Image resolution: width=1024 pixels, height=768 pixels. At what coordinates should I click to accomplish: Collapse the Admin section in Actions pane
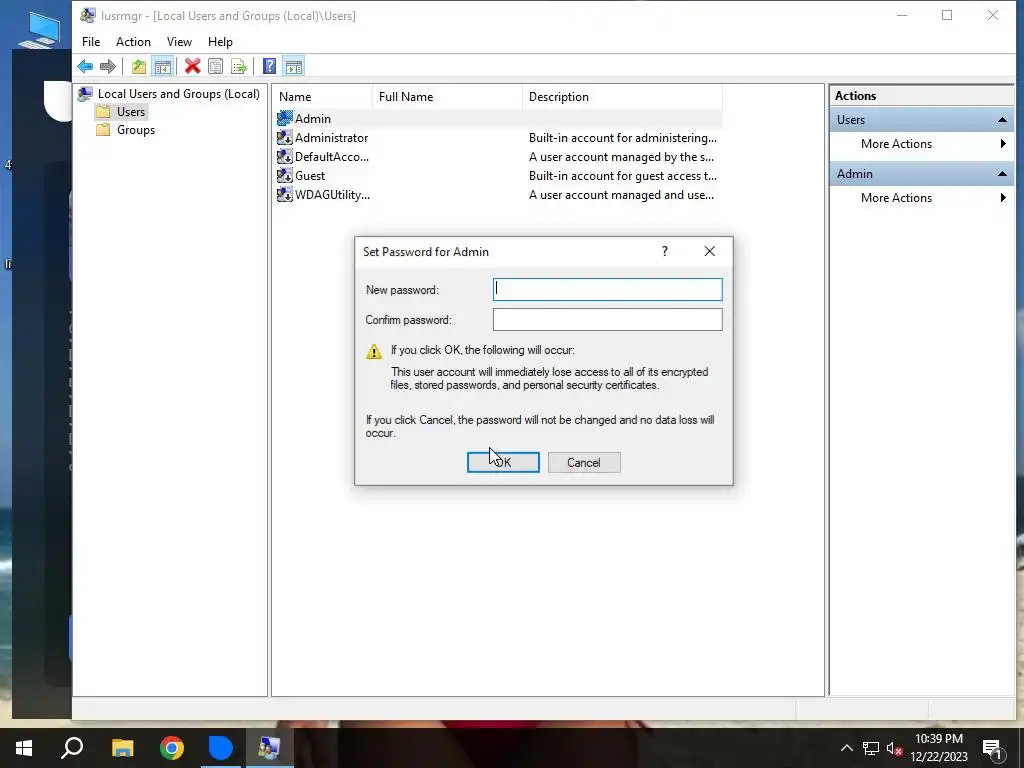coord(1002,174)
